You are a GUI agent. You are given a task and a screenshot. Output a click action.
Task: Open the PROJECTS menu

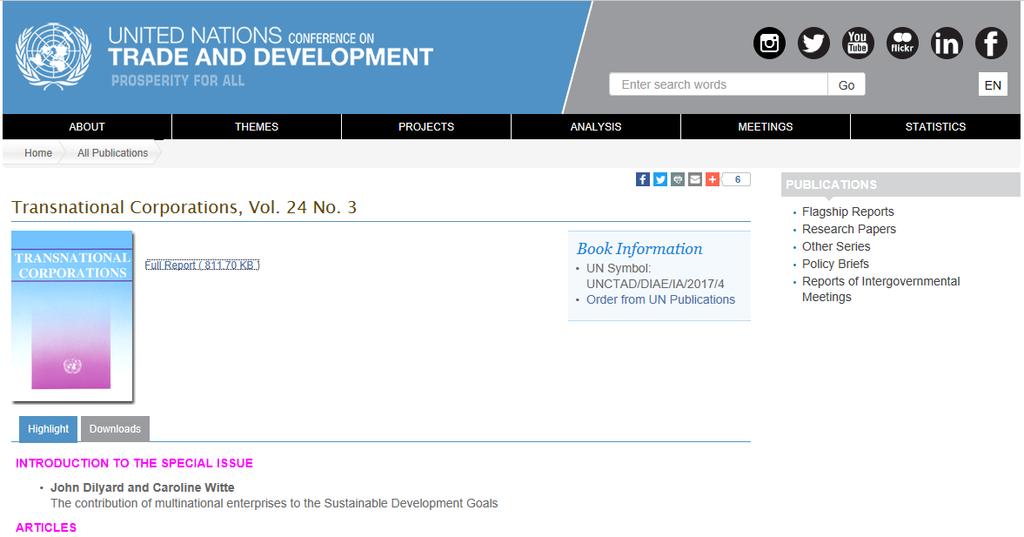pos(426,127)
